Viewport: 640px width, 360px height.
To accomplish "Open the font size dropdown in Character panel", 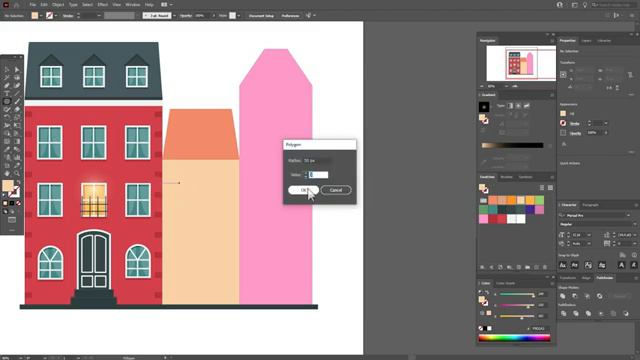I will [589, 235].
